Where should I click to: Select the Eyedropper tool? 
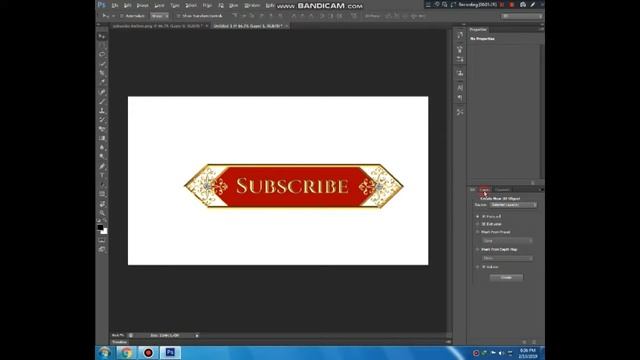point(102,82)
